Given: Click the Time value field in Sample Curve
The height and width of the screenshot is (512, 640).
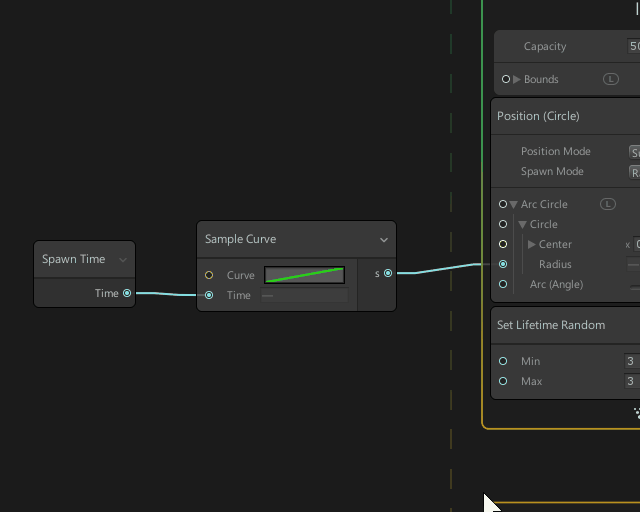Looking at the screenshot, I should [304, 295].
